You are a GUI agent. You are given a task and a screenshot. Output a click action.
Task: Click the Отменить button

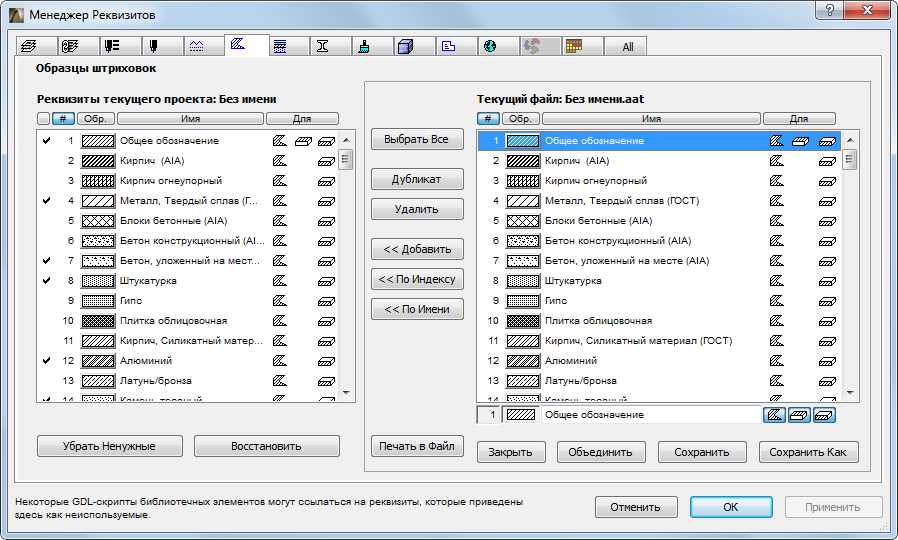636,507
